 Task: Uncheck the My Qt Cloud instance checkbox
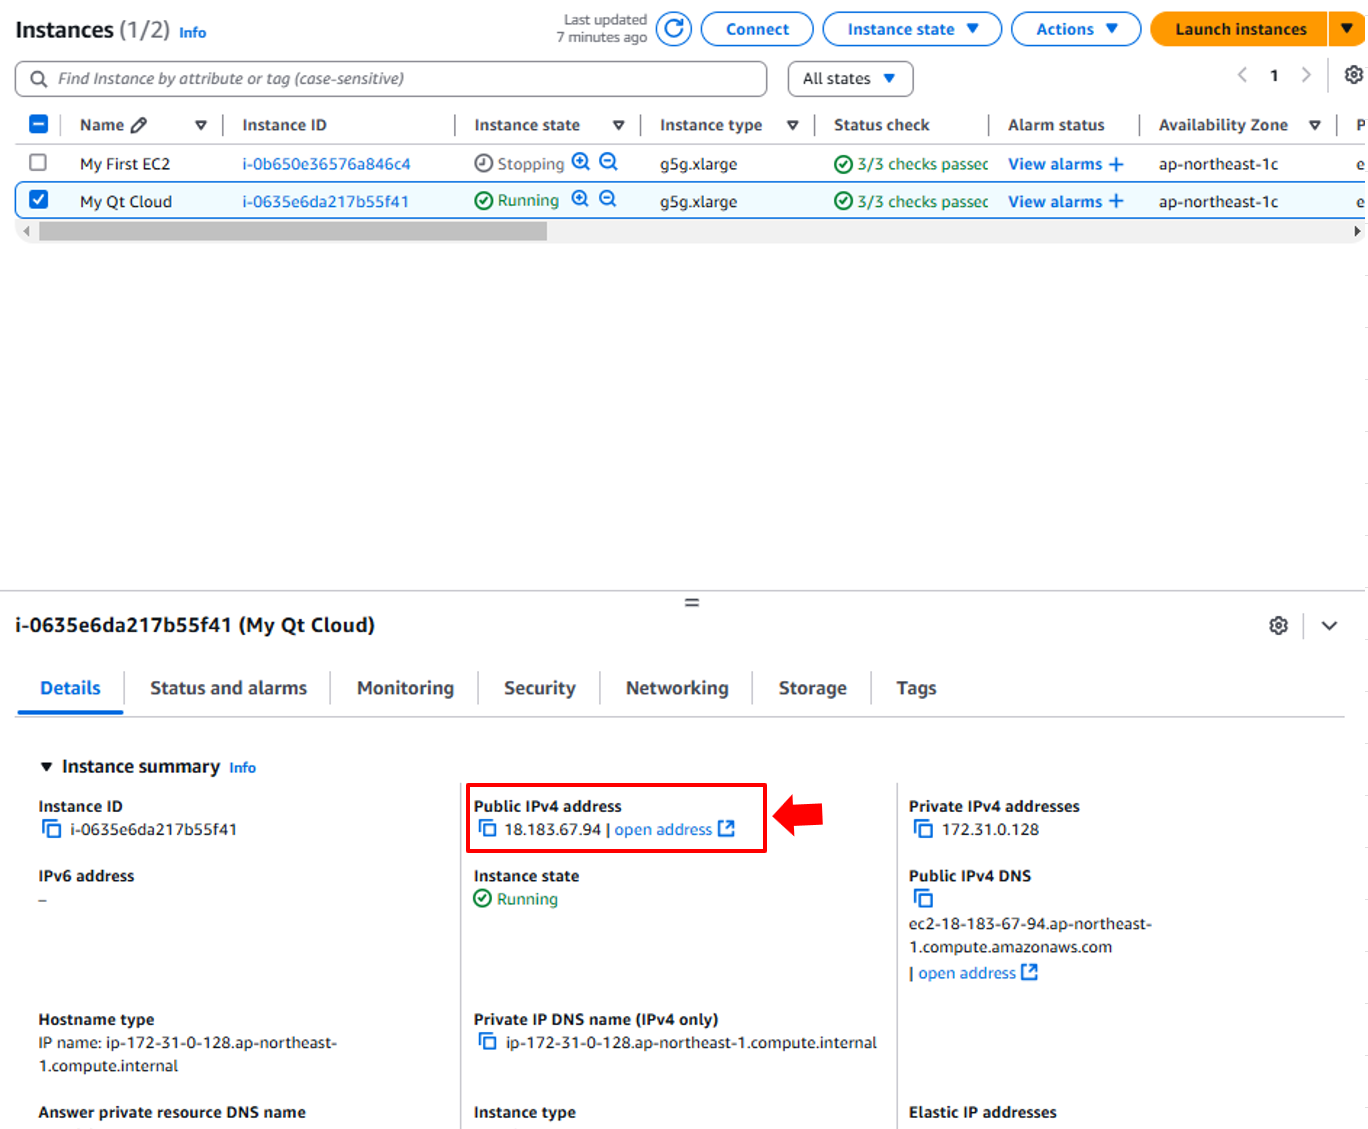[38, 200]
